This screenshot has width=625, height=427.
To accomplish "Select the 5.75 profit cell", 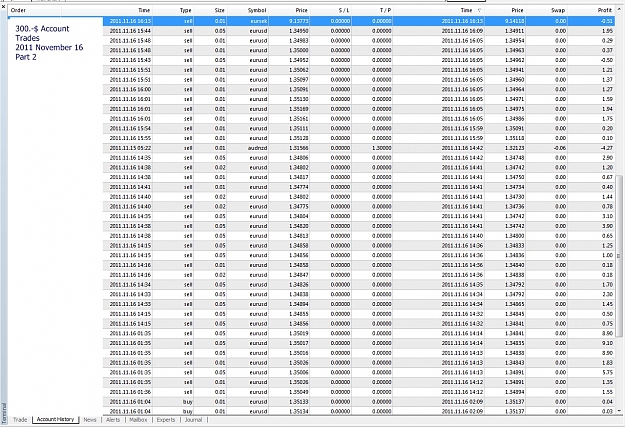I will click(607, 372).
